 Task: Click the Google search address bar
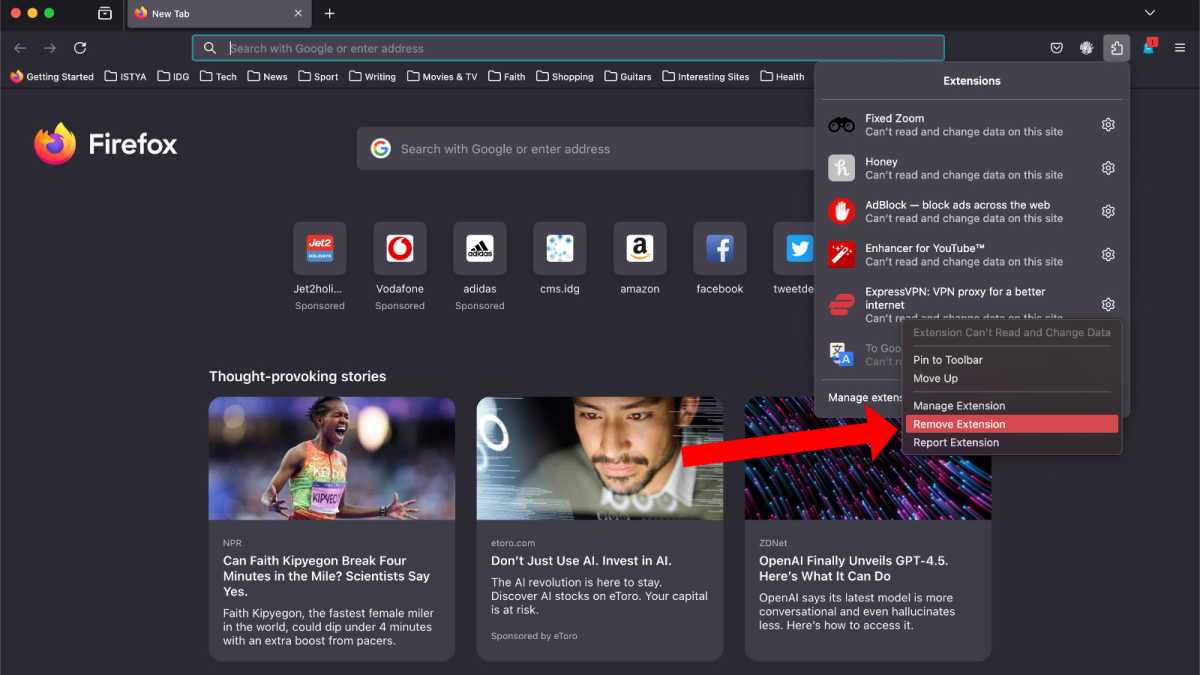(x=569, y=47)
